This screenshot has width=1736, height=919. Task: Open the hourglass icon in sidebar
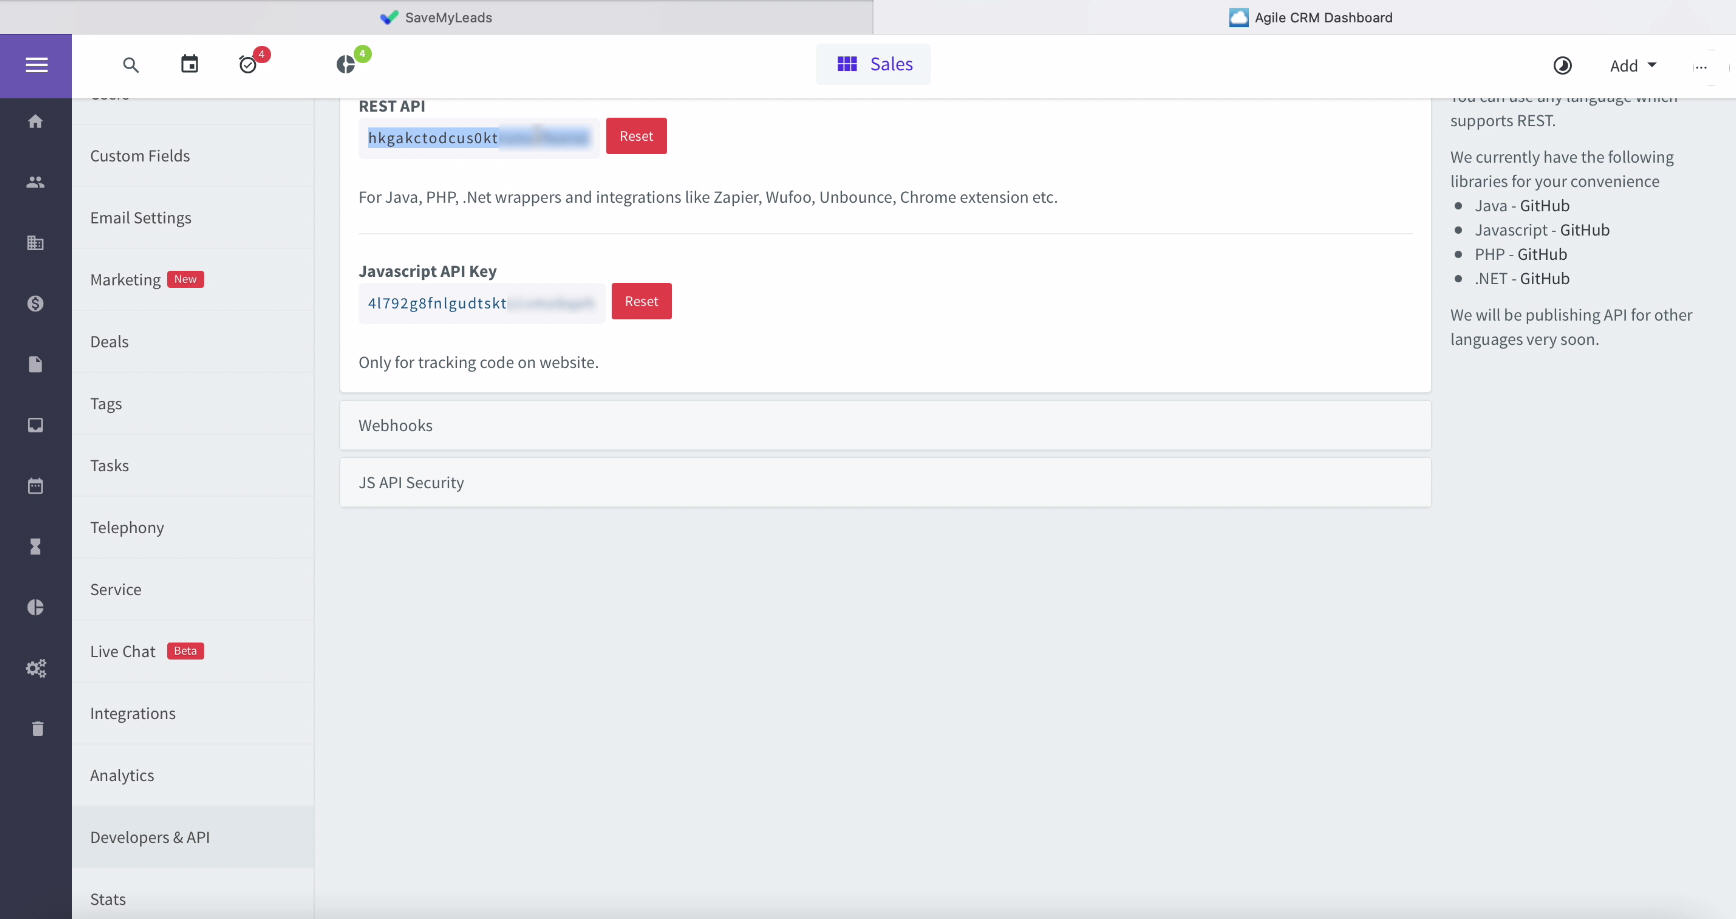36,547
